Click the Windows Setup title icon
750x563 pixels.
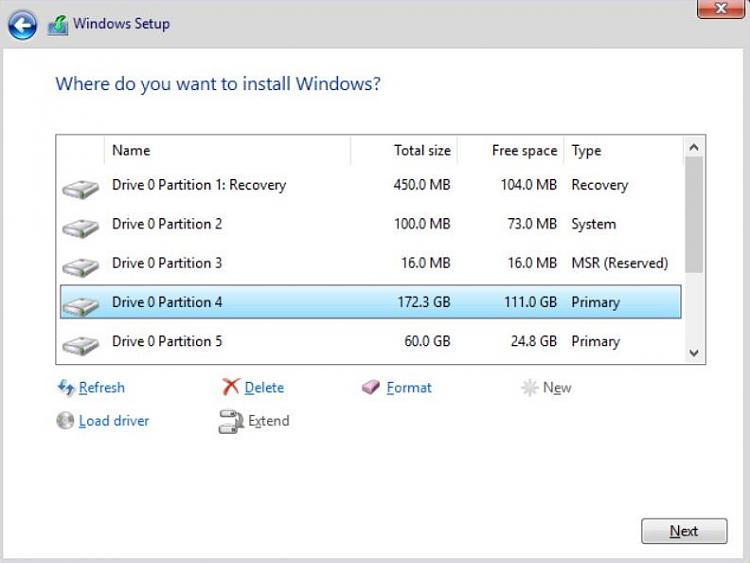(x=58, y=25)
